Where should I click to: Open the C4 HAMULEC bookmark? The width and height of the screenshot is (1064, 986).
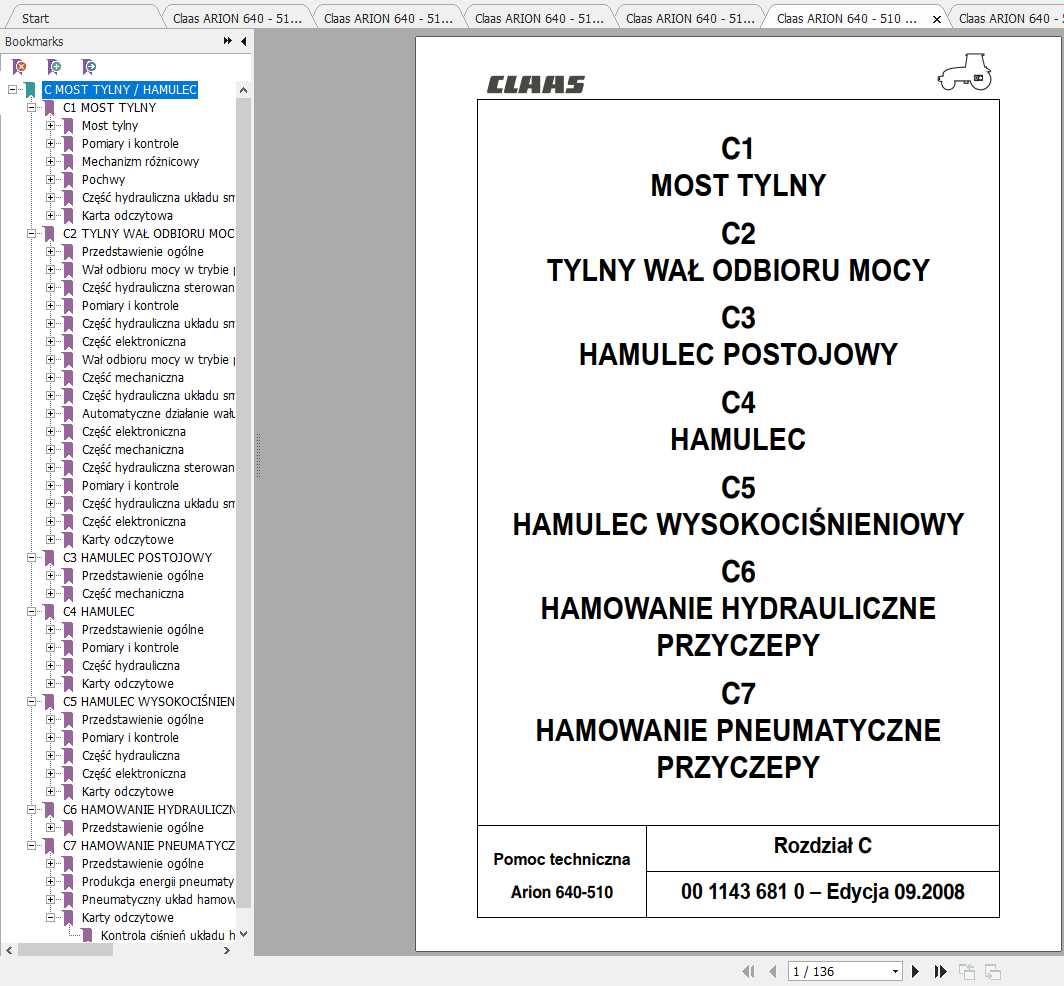click(98, 611)
